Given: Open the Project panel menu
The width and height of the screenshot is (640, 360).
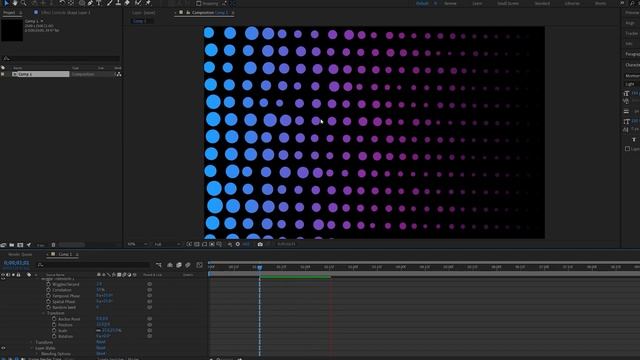Looking at the screenshot, I should 20,13.
